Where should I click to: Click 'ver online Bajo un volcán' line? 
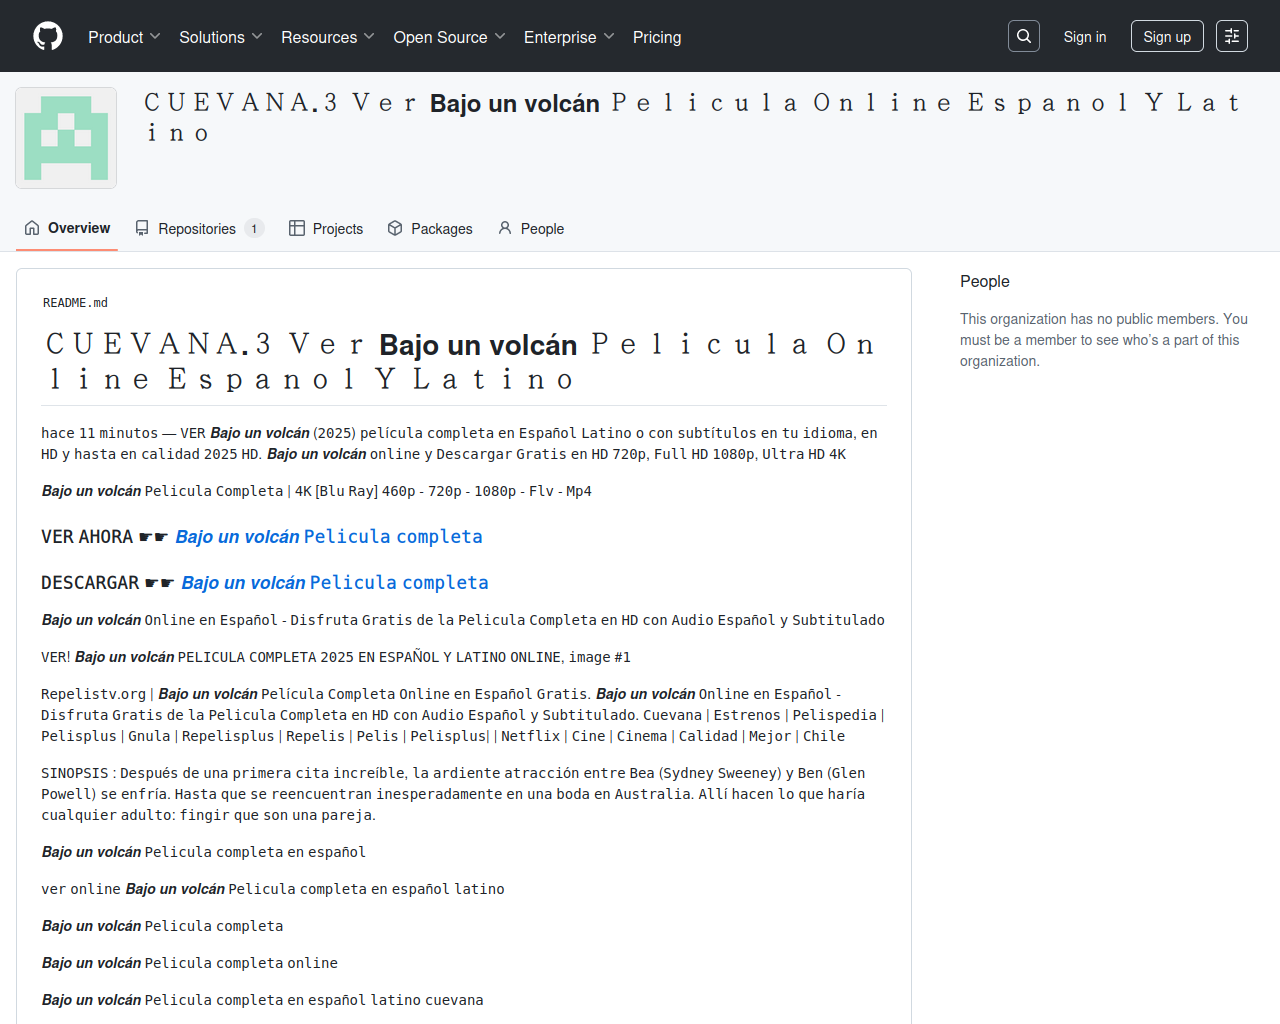[273, 889]
